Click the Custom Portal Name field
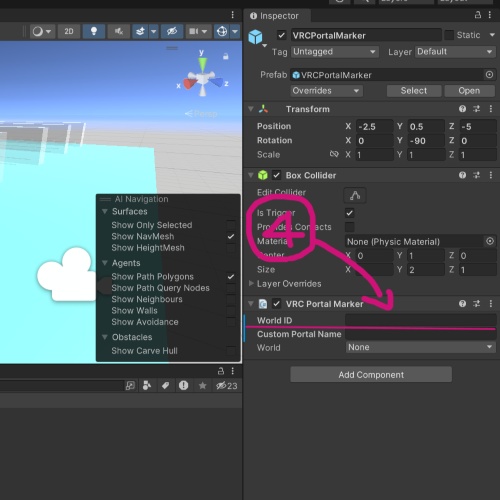Image resolution: width=500 pixels, height=500 pixels. [421, 334]
